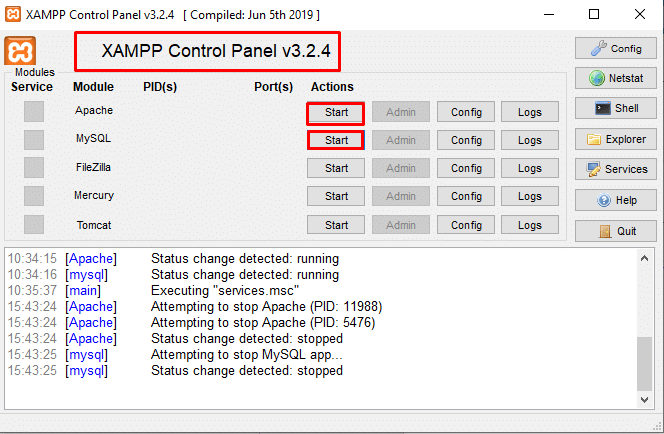Toggle the MySQL service checkbox
The image size is (664, 434).
tap(34, 140)
